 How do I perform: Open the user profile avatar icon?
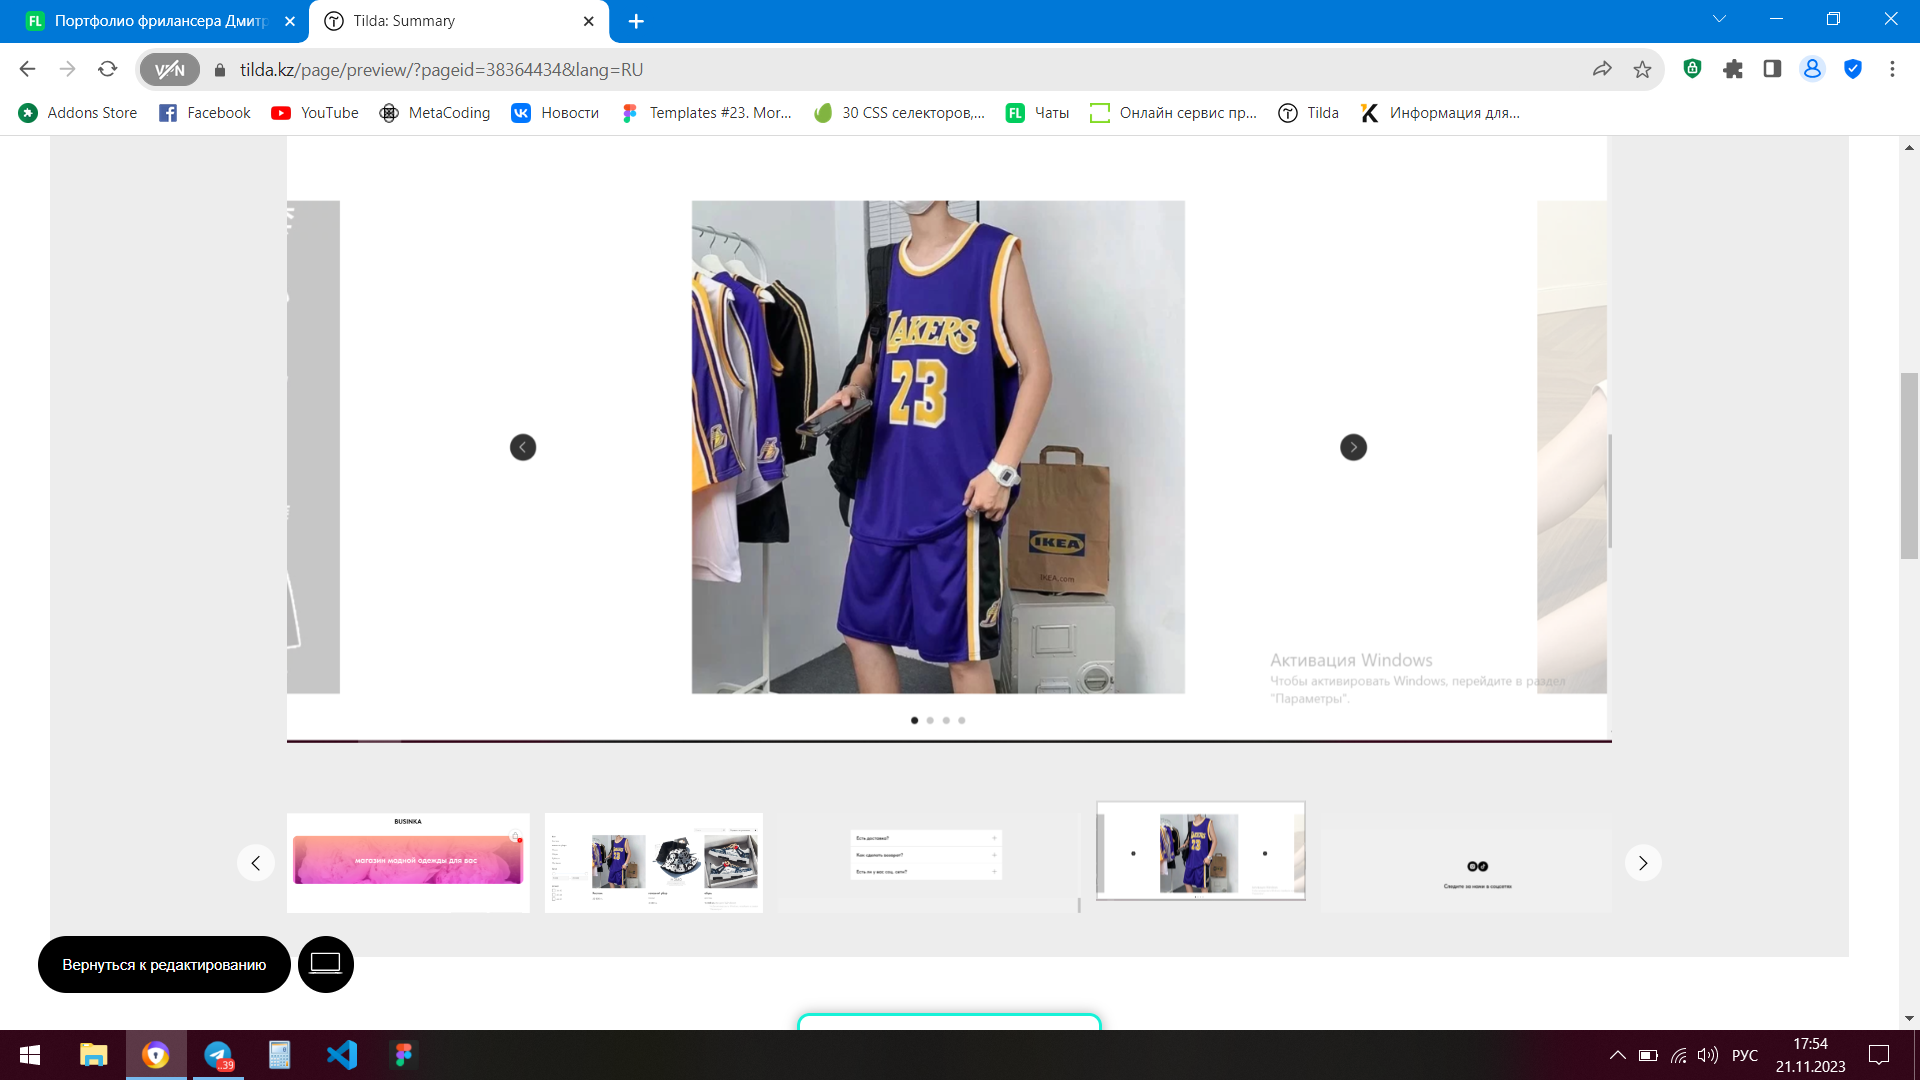click(1812, 69)
